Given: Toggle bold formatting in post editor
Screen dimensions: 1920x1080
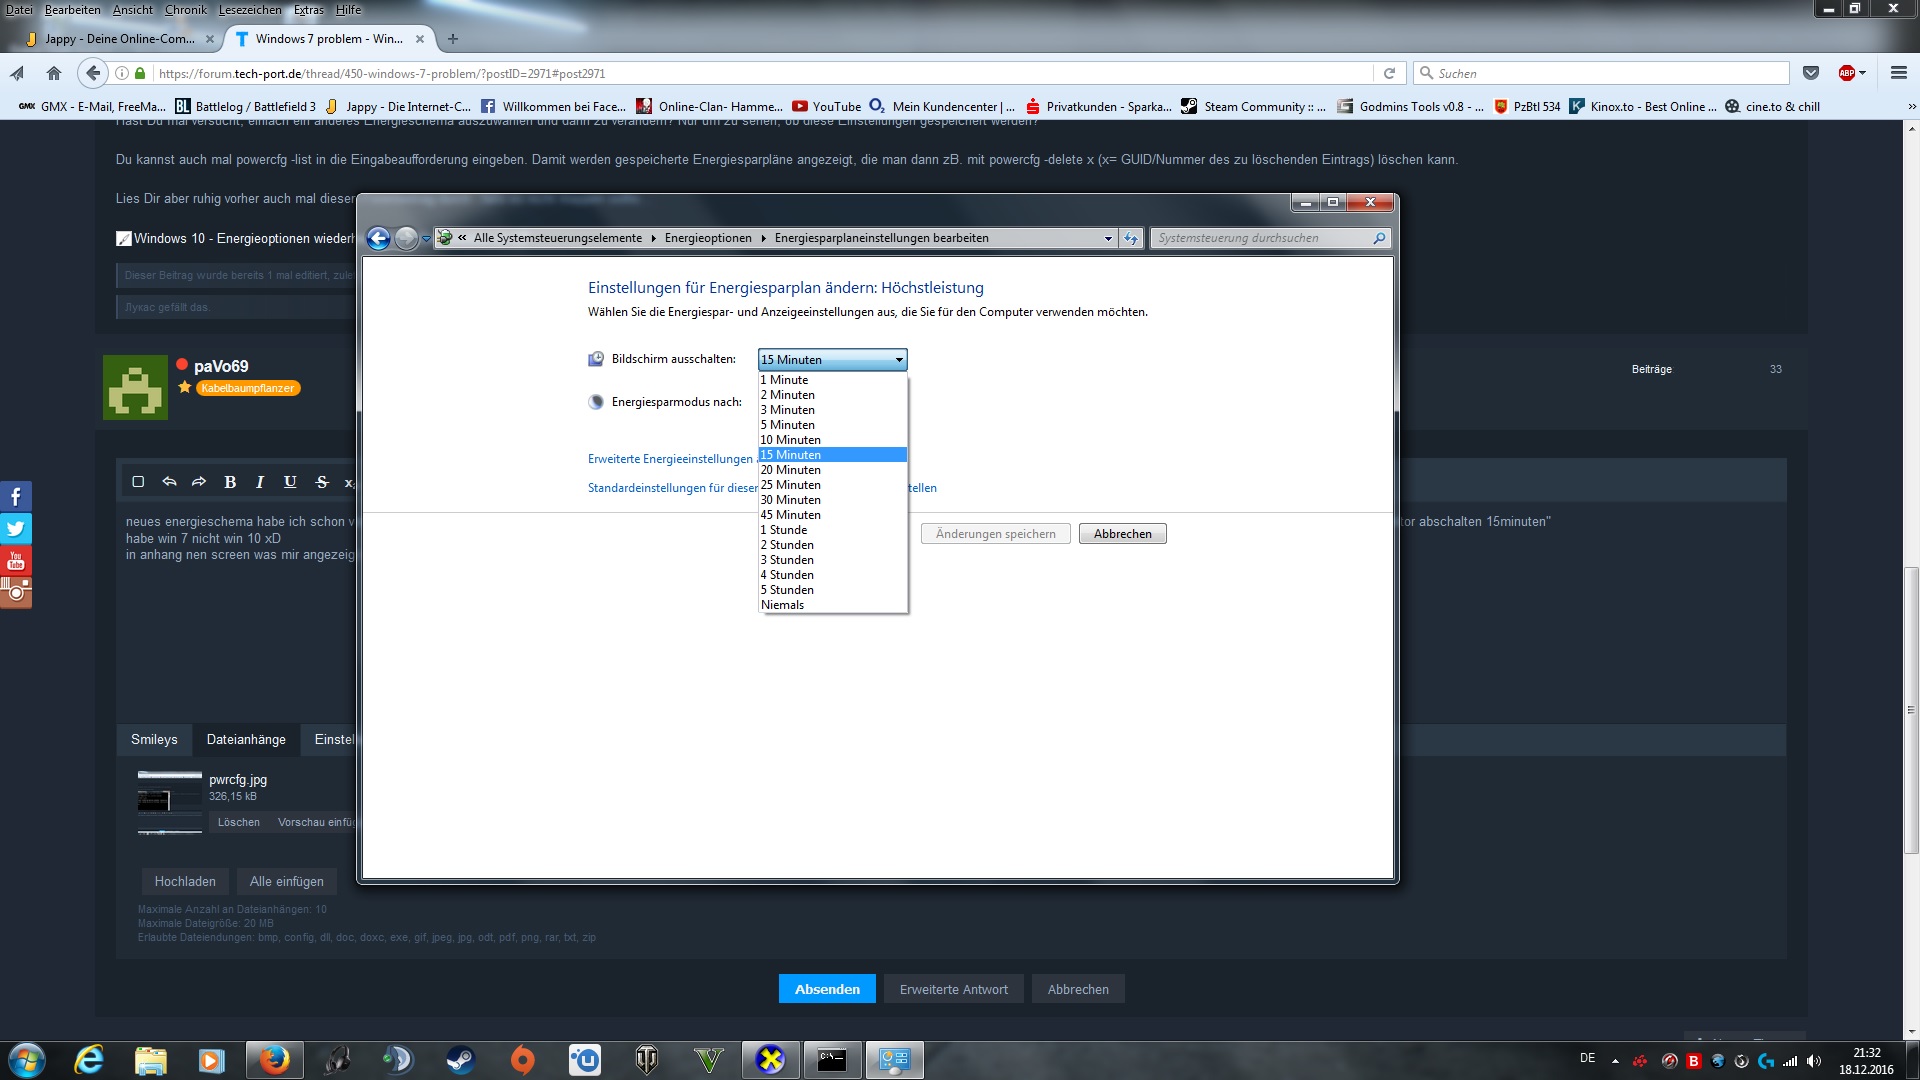Looking at the screenshot, I should point(230,482).
